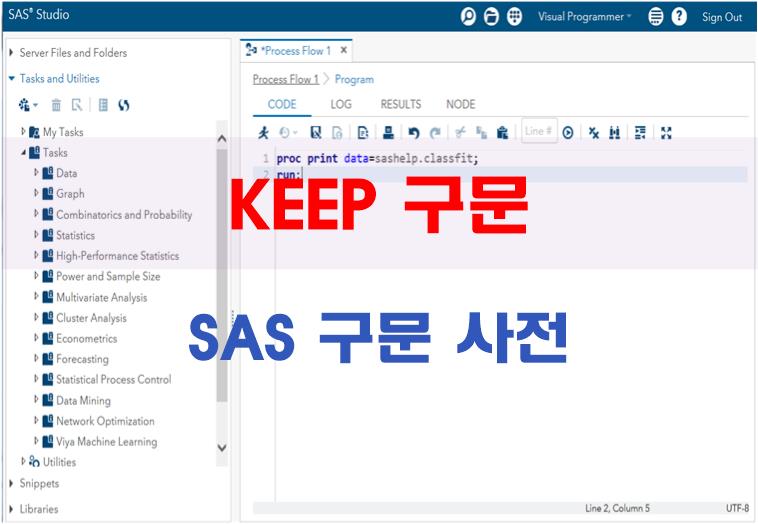
Task: Format code with the indent icon
Action: click(x=640, y=132)
